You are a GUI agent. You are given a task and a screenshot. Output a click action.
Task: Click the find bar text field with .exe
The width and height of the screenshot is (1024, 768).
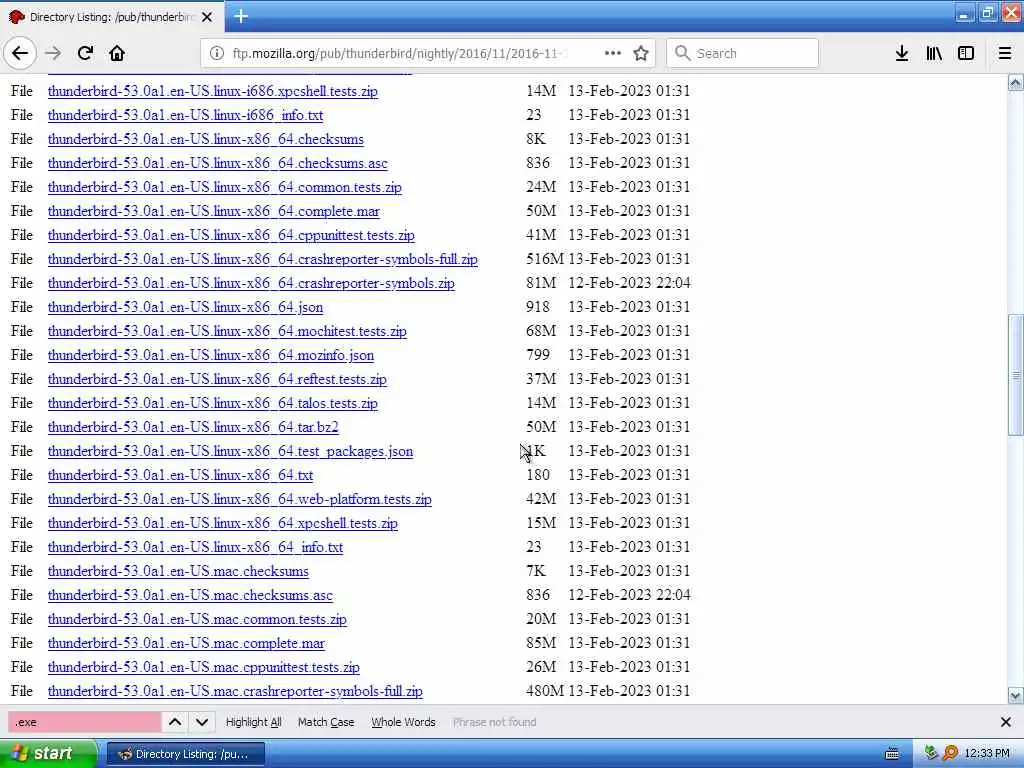84,722
